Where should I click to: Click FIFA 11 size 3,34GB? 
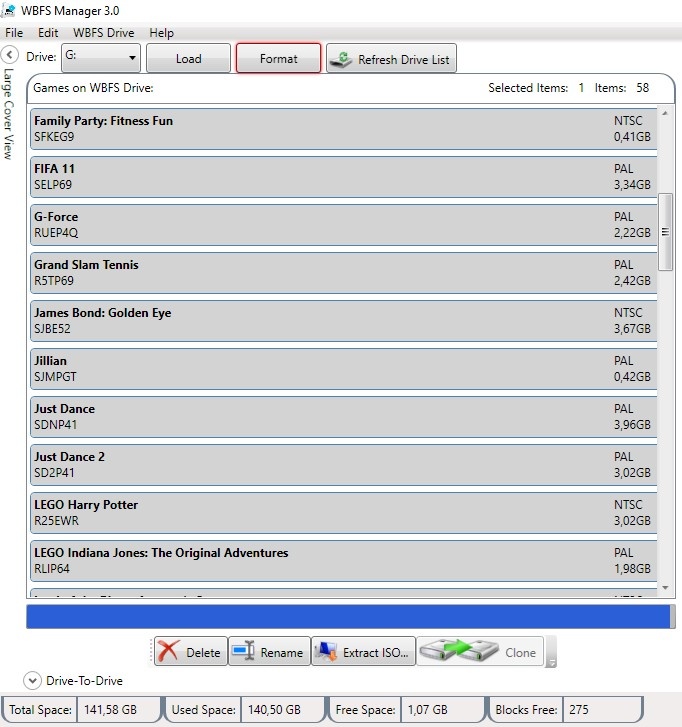[632, 185]
